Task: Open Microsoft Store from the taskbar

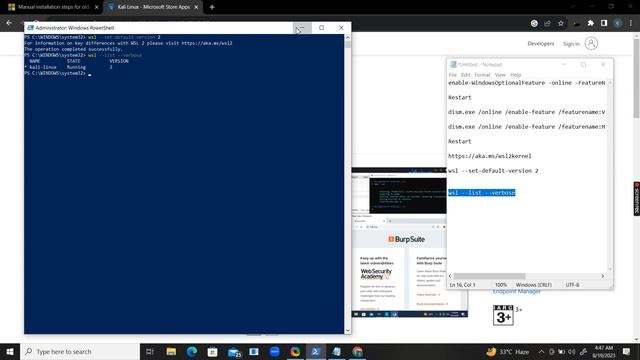Action: tap(212, 351)
